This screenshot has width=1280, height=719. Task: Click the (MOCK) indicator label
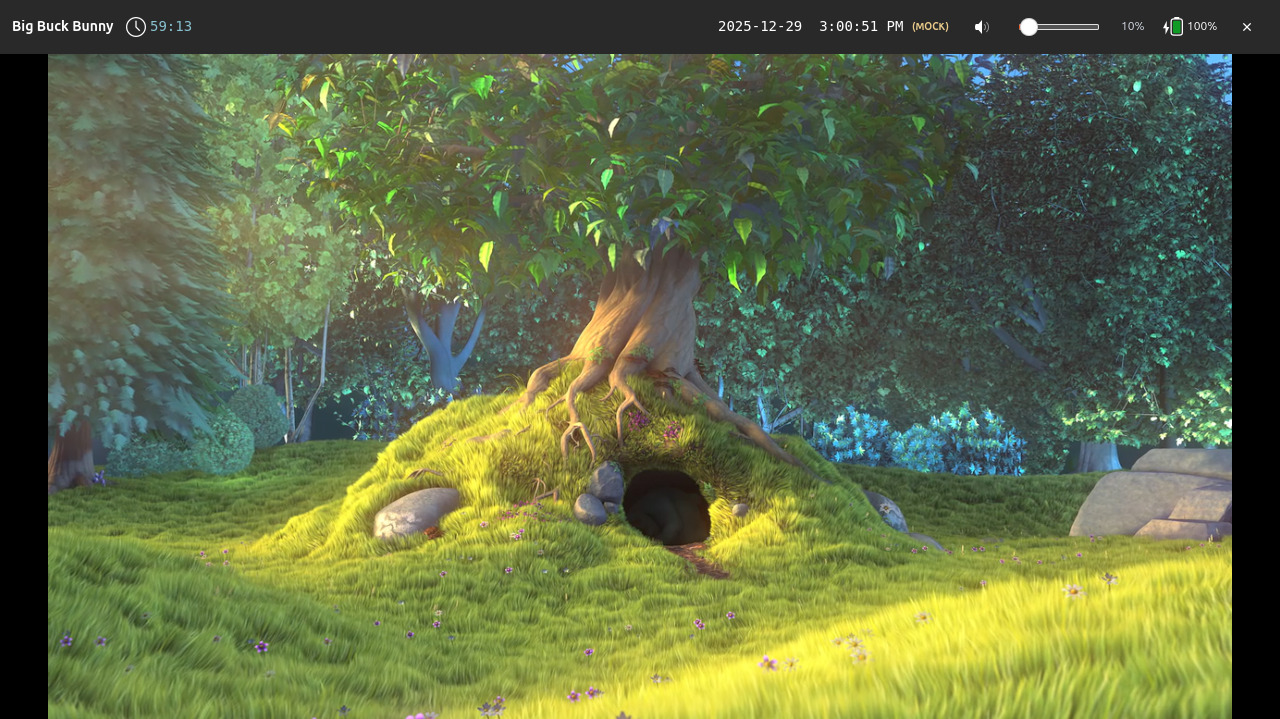point(930,26)
